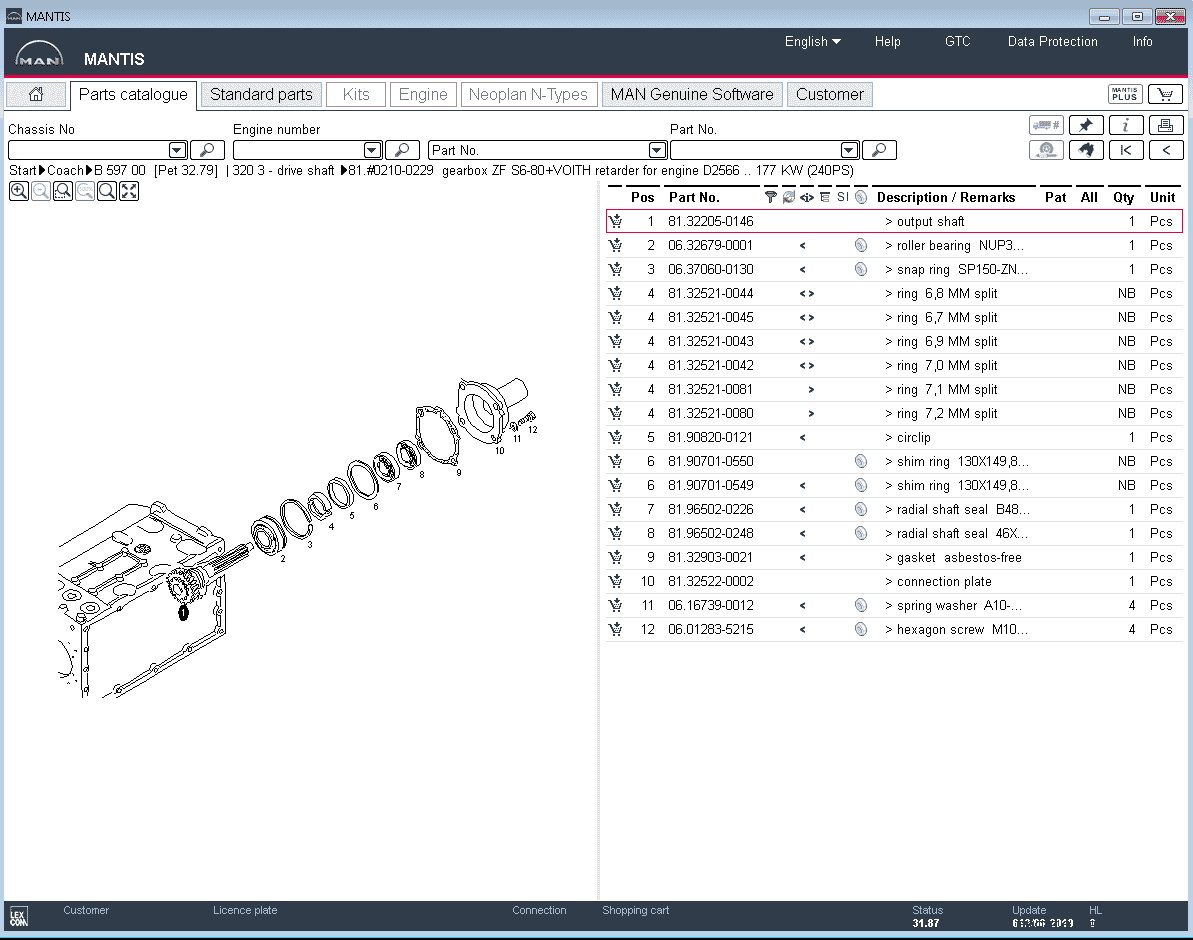Select radial shaft seal part 81.96502-0248

[x=711, y=534]
